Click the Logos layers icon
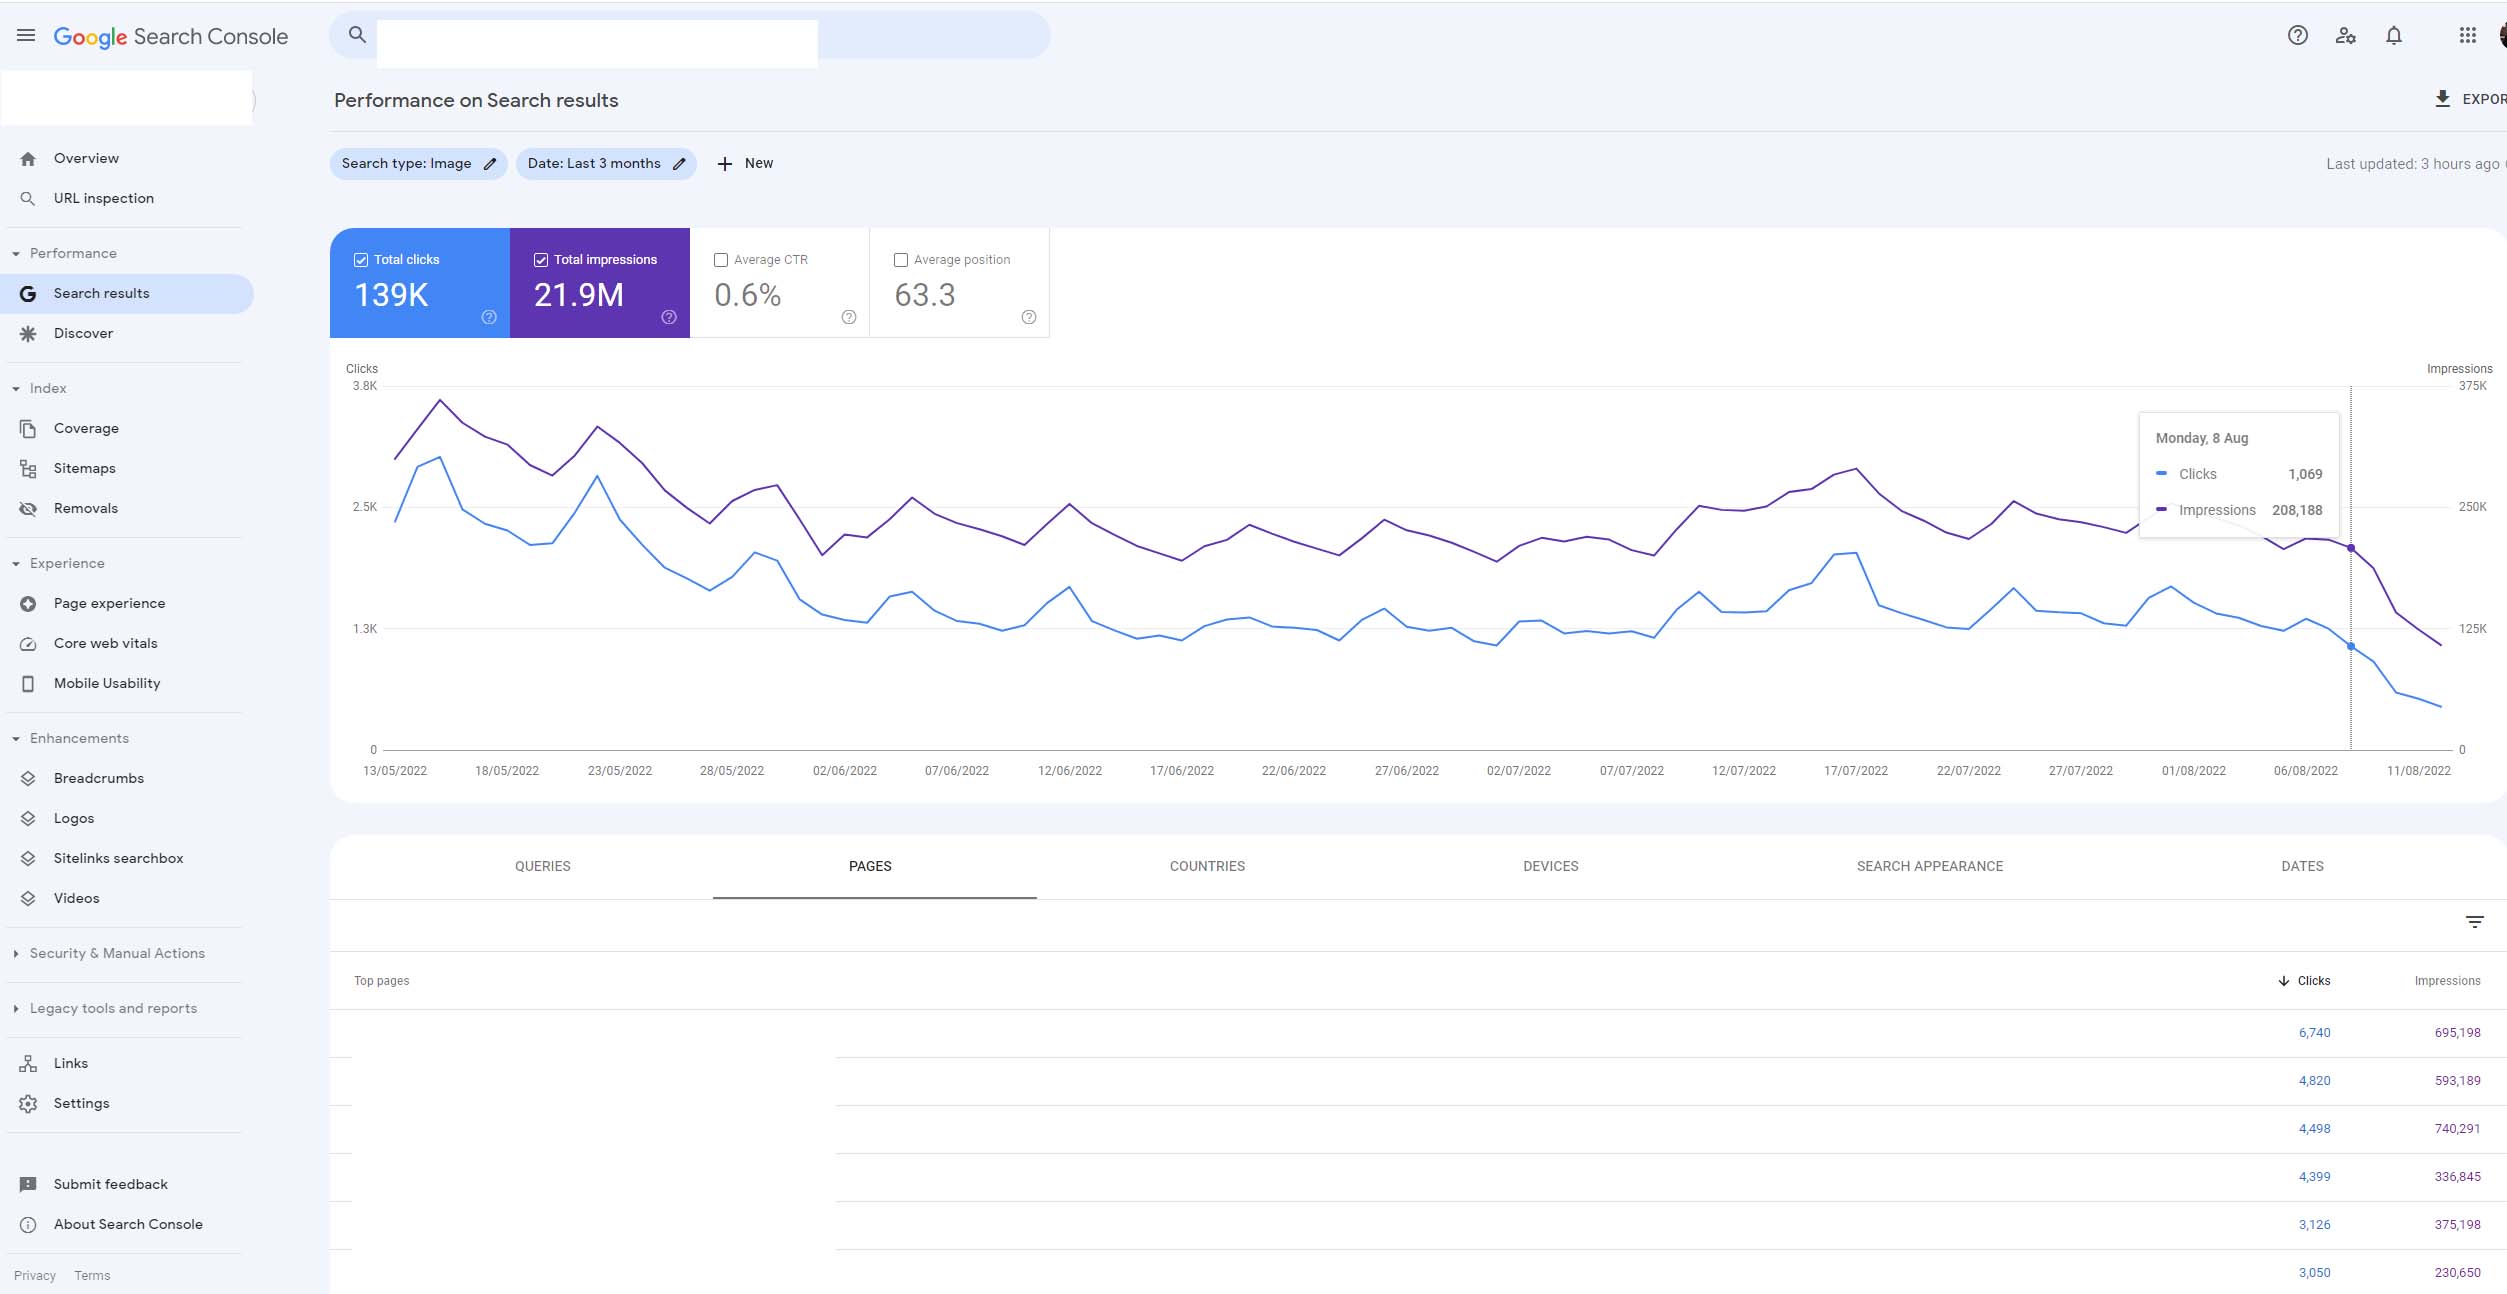2507x1294 pixels. 28,819
